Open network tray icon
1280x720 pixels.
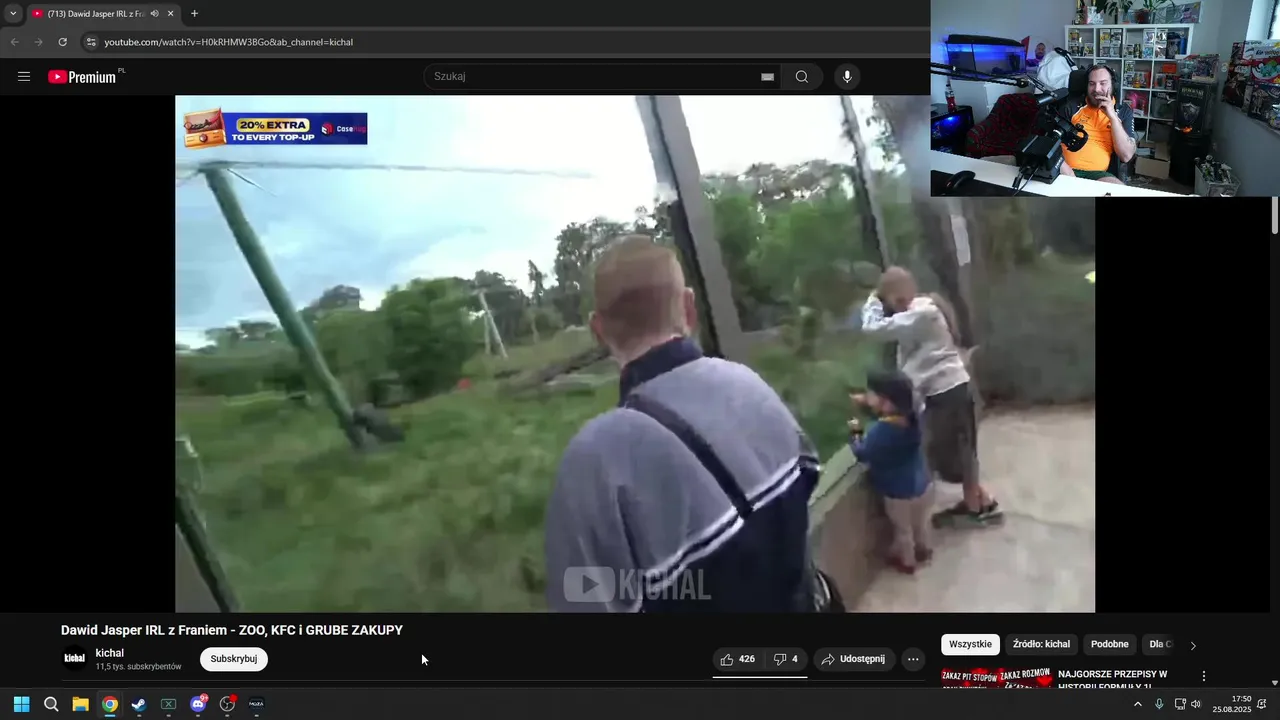1180,704
